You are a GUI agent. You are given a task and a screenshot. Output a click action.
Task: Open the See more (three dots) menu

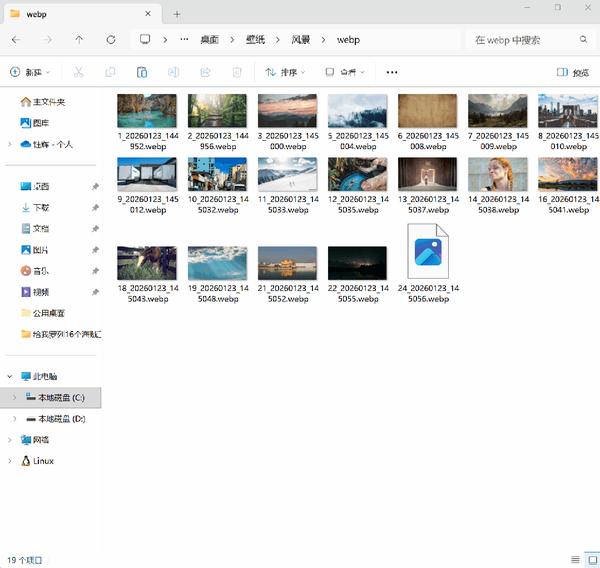click(x=392, y=72)
